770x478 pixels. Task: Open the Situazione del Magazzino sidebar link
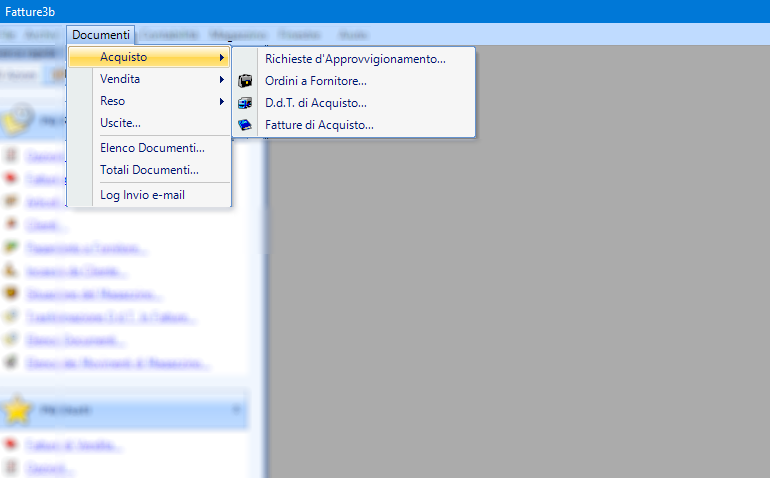93,294
